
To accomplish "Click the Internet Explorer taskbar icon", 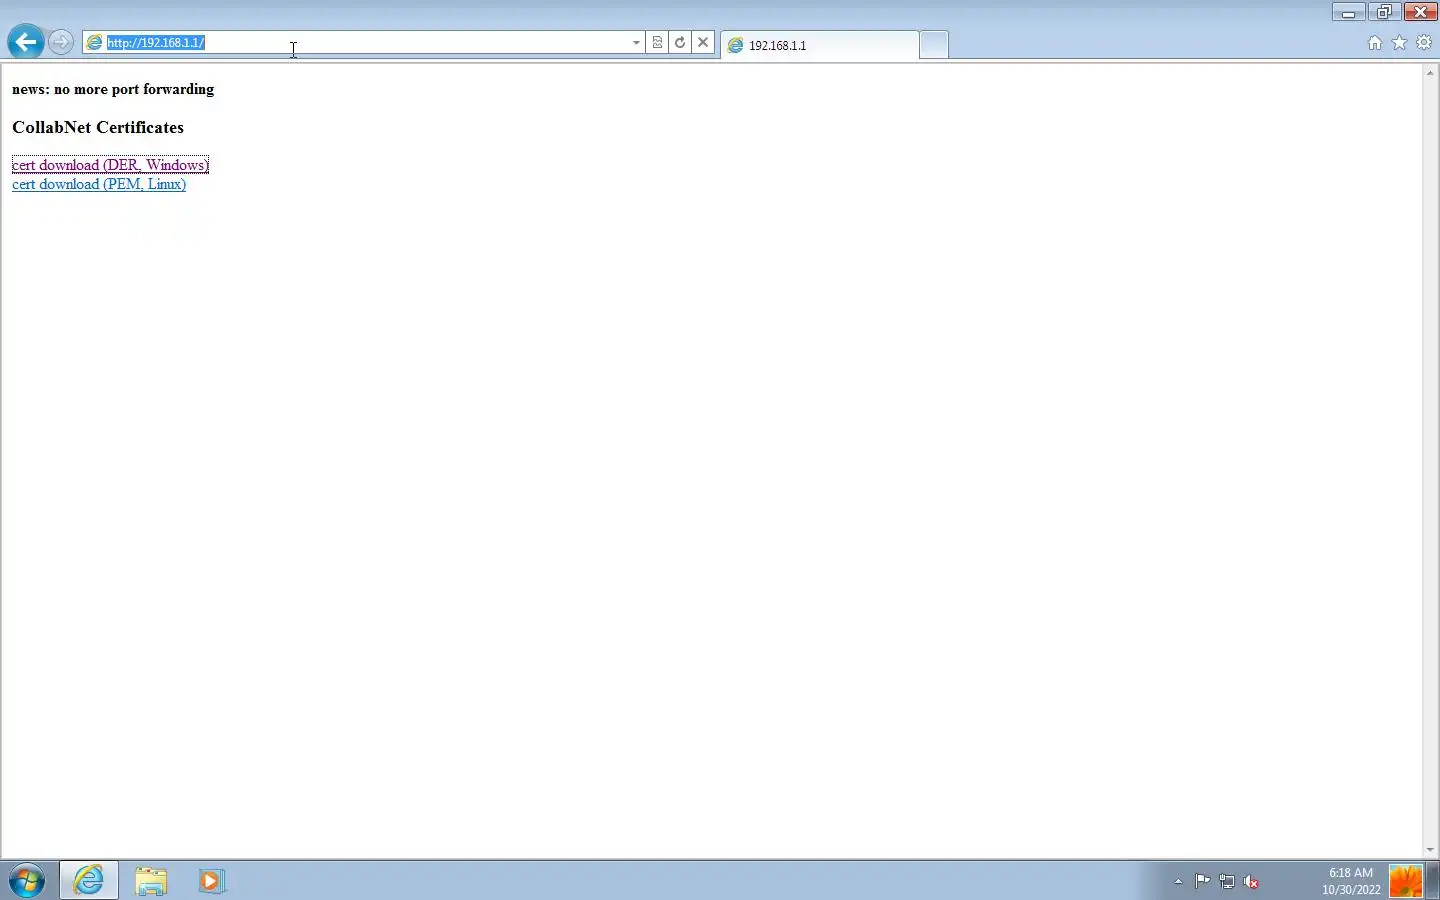I will click(x=89, y=881).
